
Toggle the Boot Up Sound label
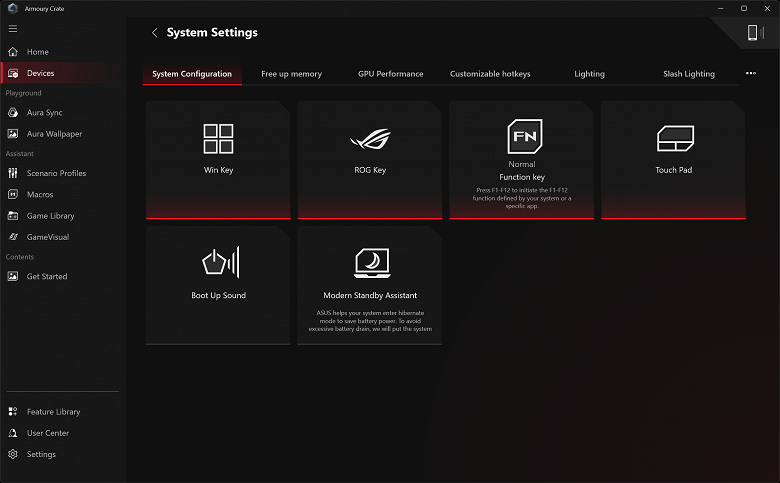[x=218, y=295]
